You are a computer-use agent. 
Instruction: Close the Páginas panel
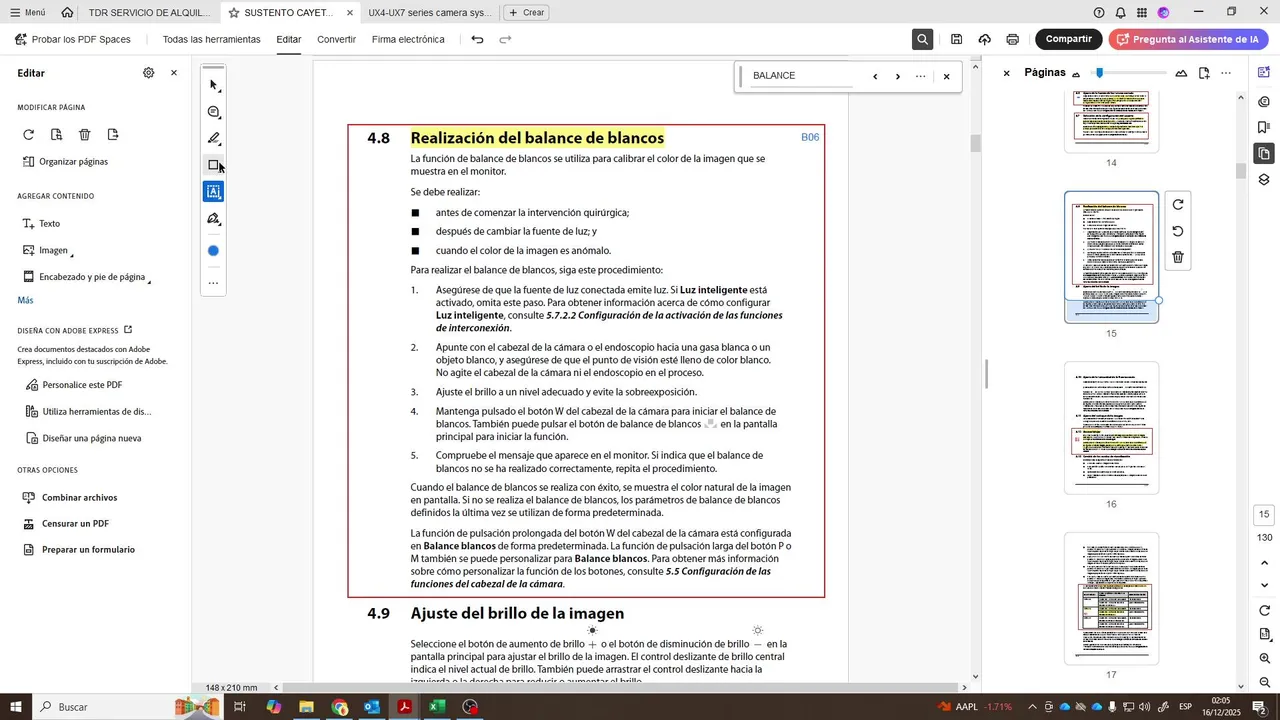pyautogui.click(x=1007, y=73)
